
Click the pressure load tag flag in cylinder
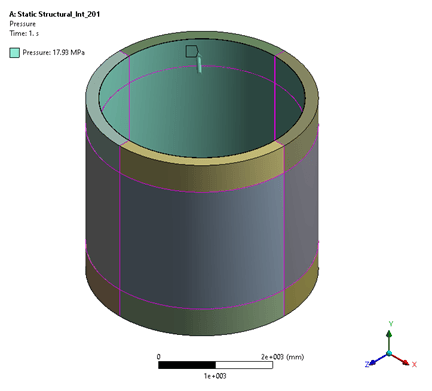tap(192, 51)
